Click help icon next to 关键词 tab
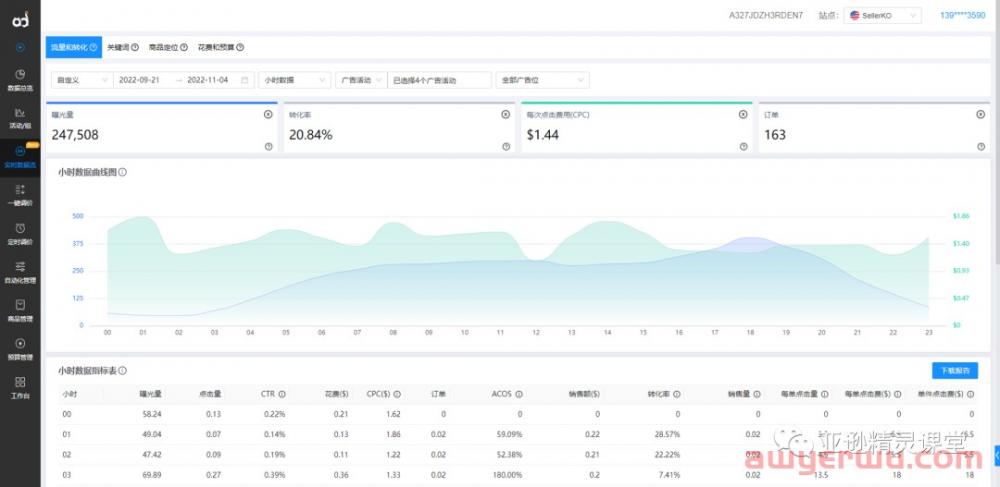The width and height of the screenshot is (1000, 487). pos(135,47)
